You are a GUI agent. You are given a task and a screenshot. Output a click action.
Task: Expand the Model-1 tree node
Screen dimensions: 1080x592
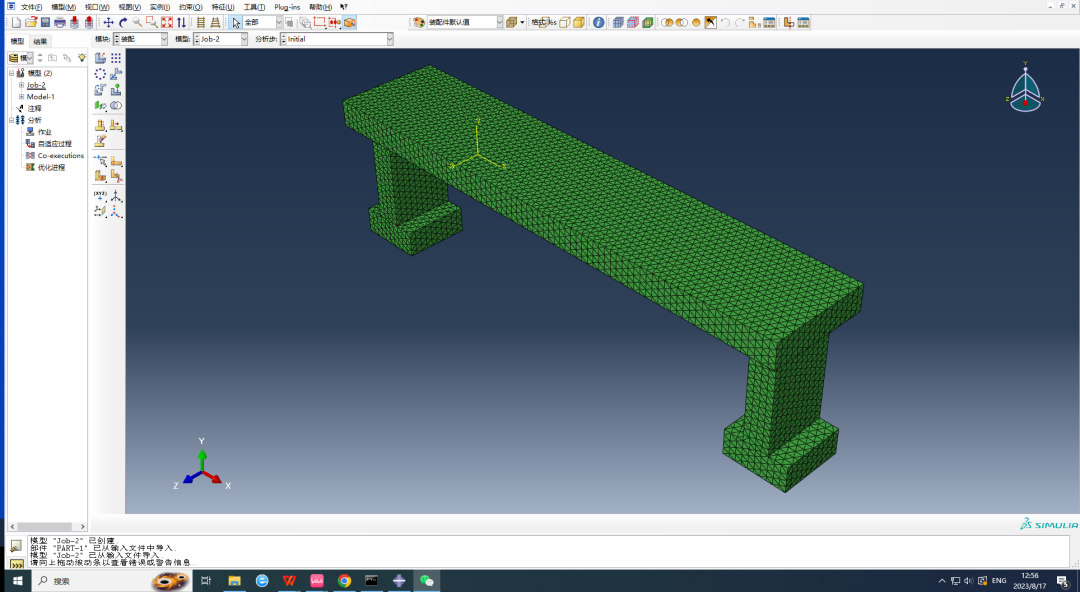tap(21, 97)
